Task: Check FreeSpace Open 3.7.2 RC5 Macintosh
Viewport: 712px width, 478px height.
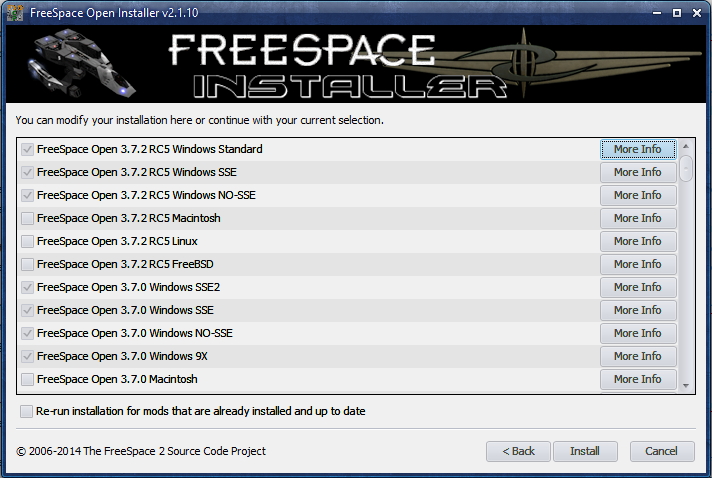Action: 27,218
